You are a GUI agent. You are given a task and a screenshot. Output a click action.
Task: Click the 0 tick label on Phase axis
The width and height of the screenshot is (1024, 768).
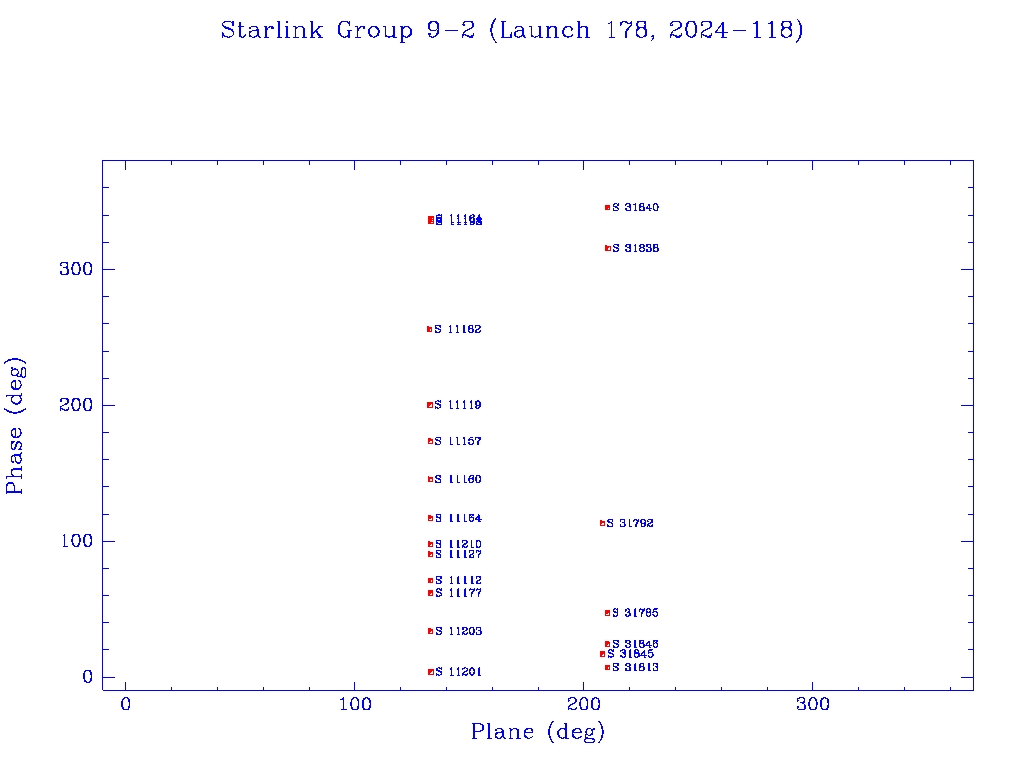pyautogui.click(x=88, y=677)
